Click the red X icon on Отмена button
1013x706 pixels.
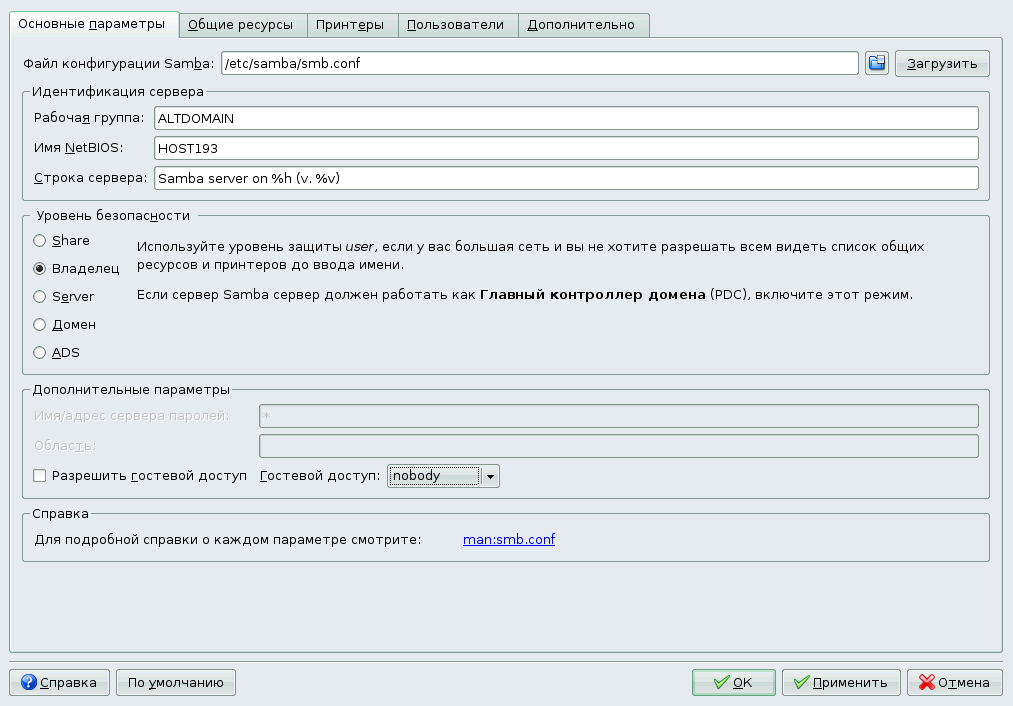tap(925, 682)
